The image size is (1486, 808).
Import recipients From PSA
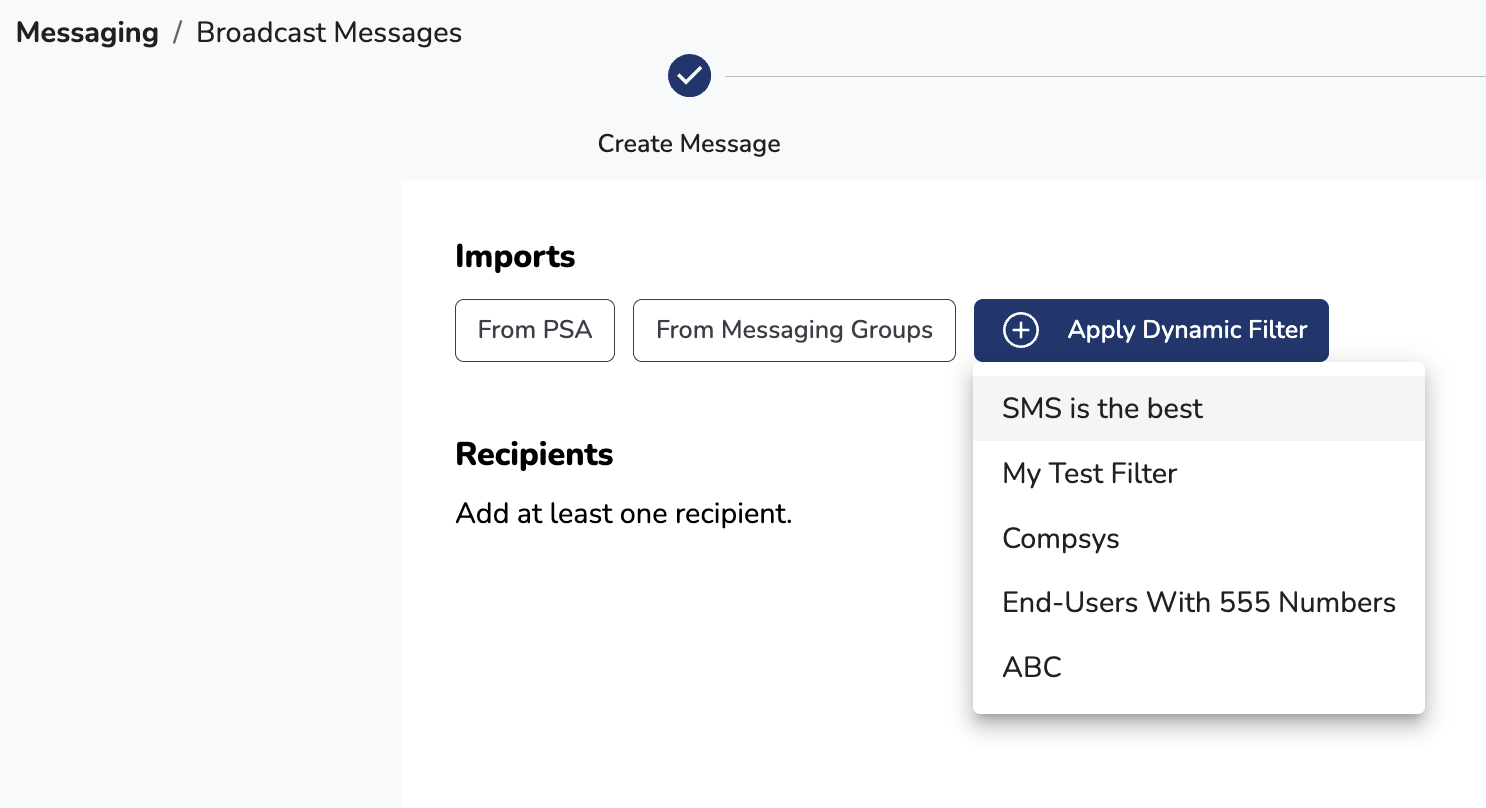click(x=534, y=330)
